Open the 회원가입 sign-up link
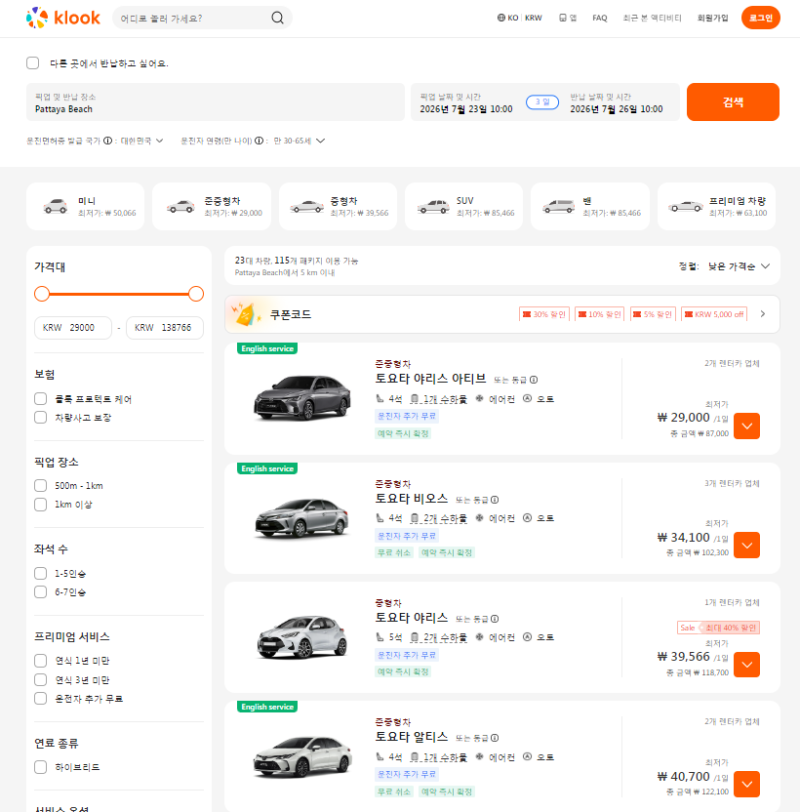Image resolution: width=800 pixels, height=812 pixels. 712,18
